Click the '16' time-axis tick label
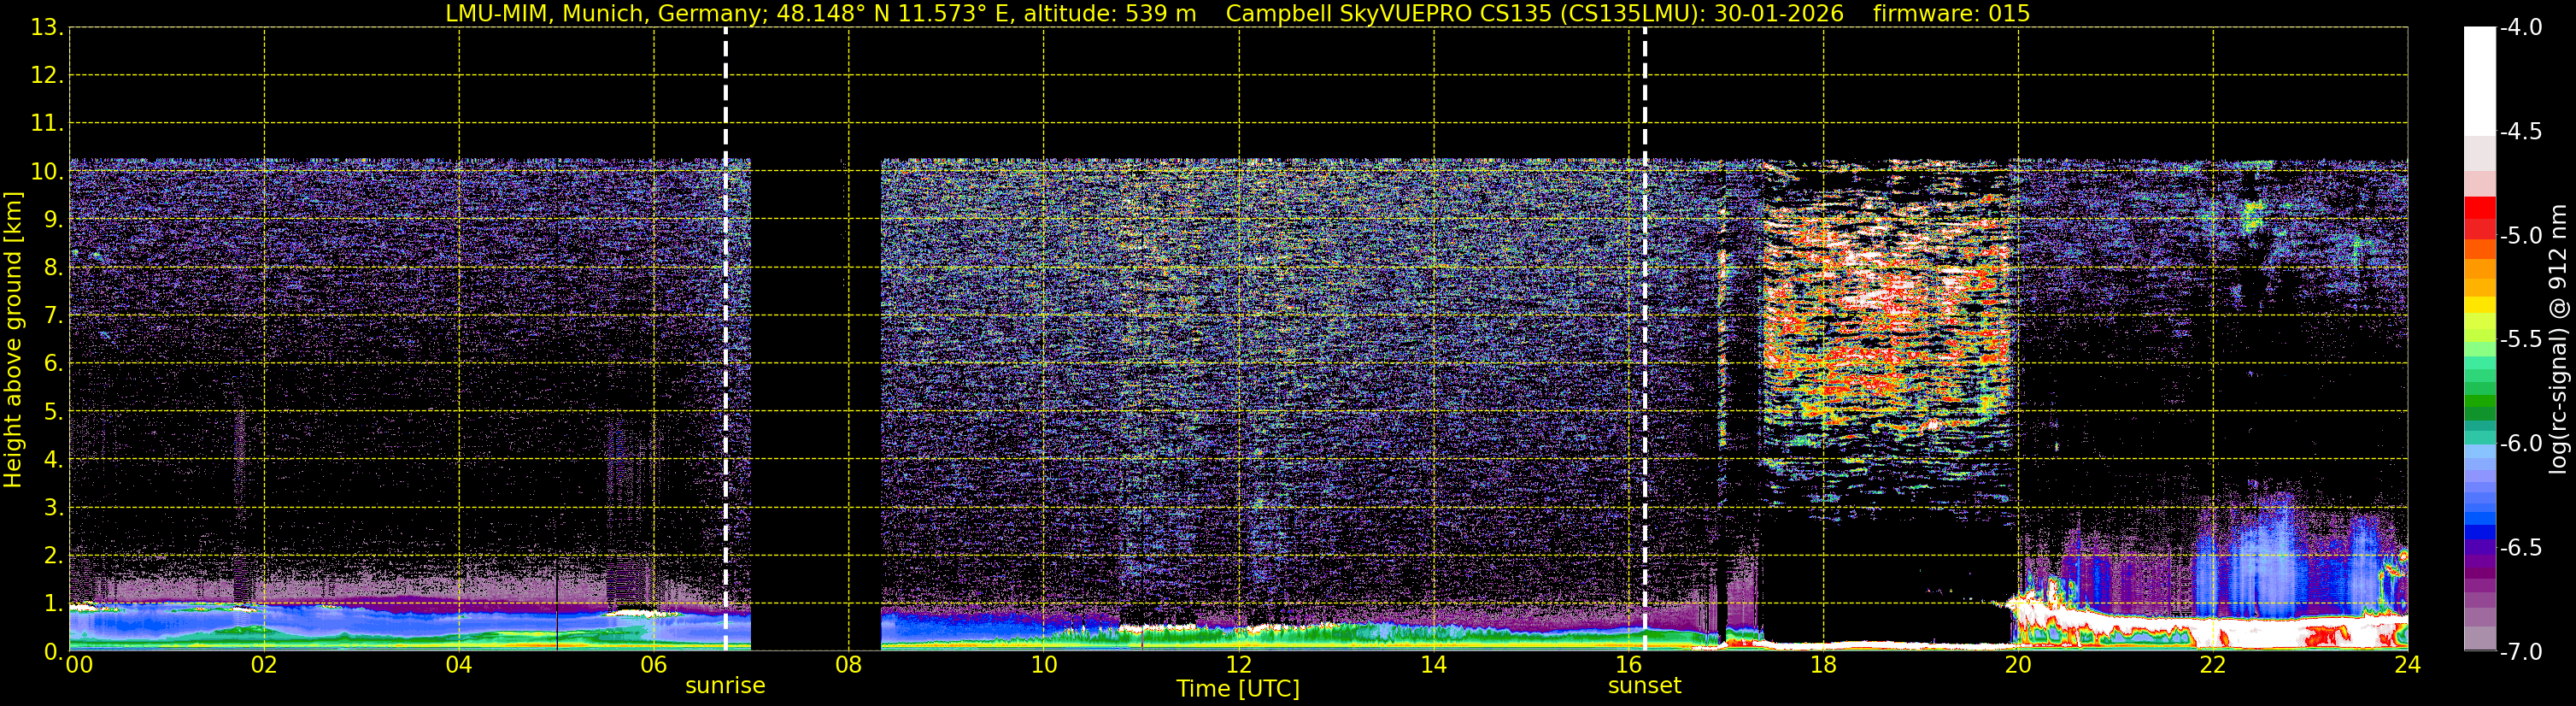The height and width of the screenshot is (706, 2576). coord(1629,665)
